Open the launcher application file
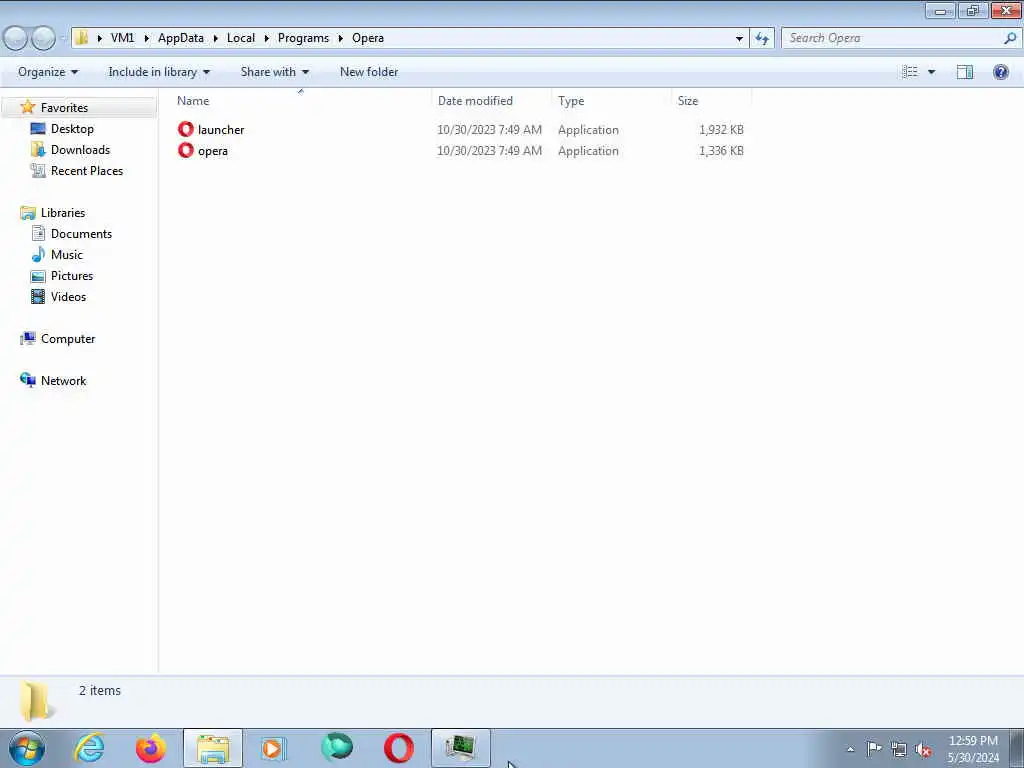The image size is (1024, 768). [221, 130]
